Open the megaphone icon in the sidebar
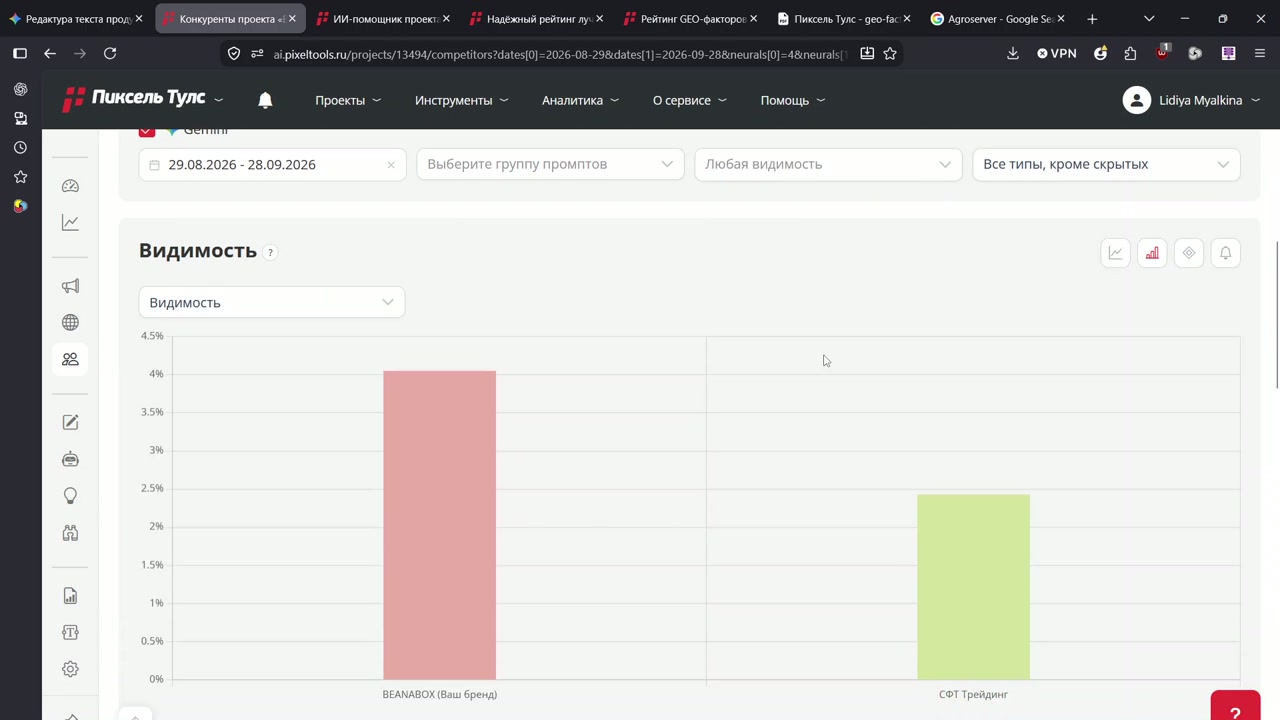This screenshot has height=720, width=1280. 70,286
